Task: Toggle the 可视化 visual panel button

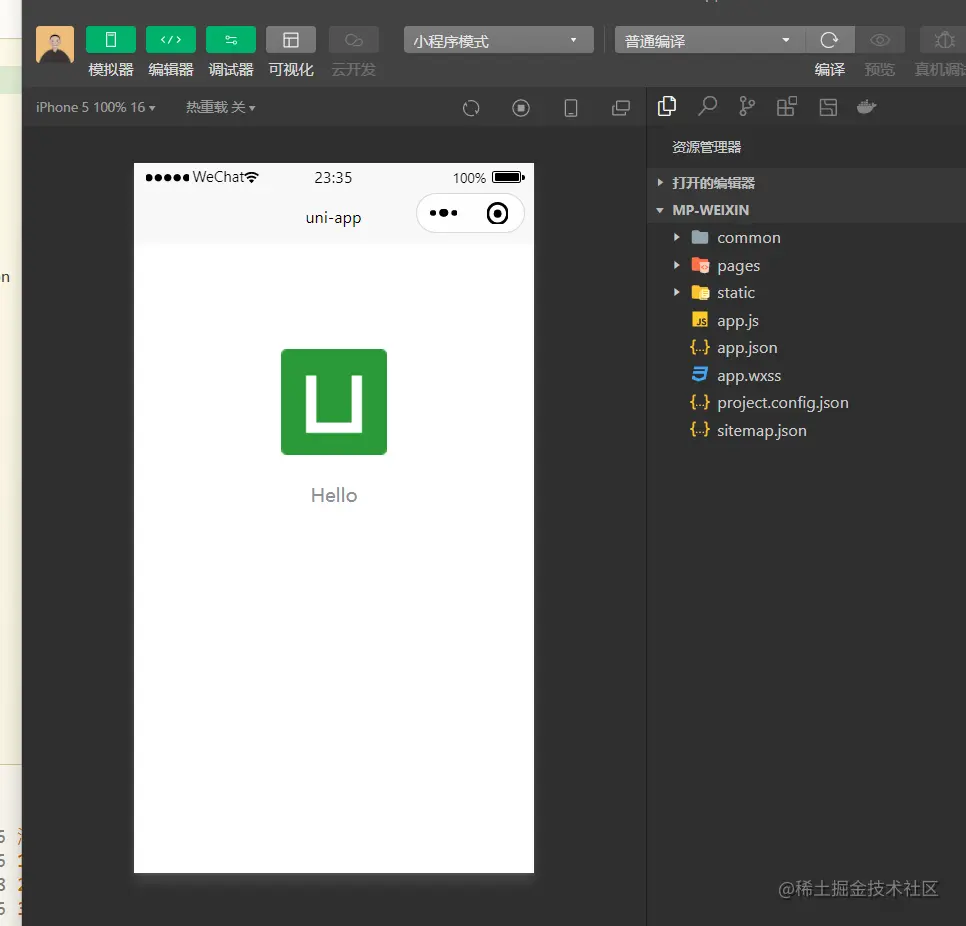Action: click(x=291, y=40)
